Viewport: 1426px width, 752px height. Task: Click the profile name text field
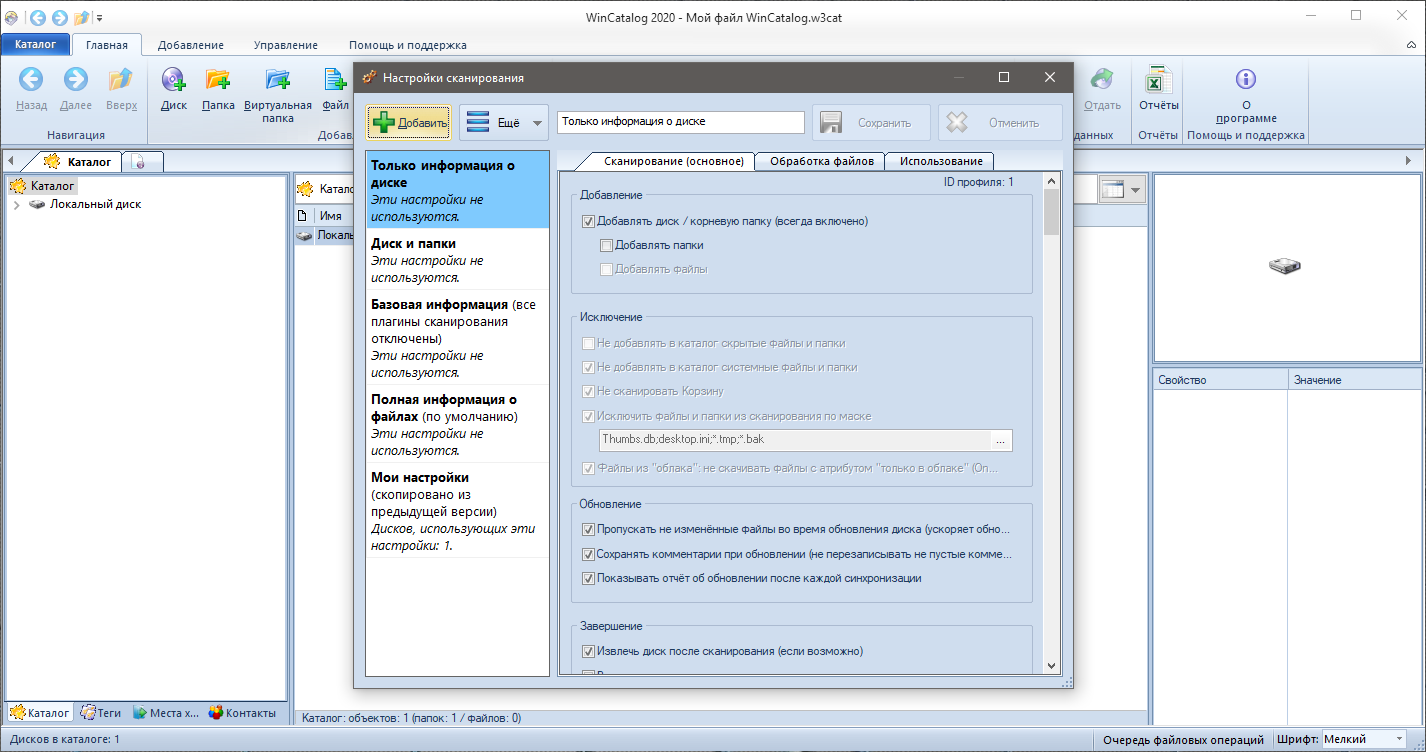pos(680,122)
